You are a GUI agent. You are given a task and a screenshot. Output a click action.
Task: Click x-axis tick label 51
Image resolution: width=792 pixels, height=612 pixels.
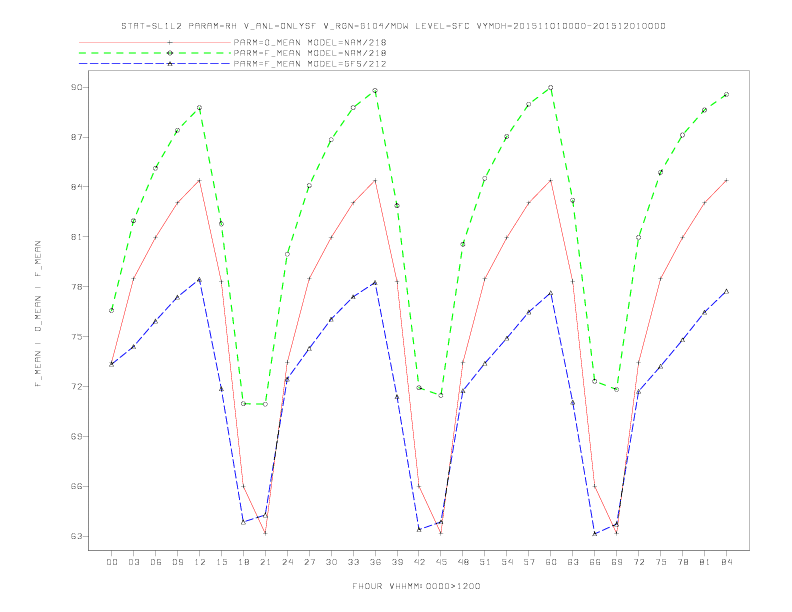click(x=485, y=562)
